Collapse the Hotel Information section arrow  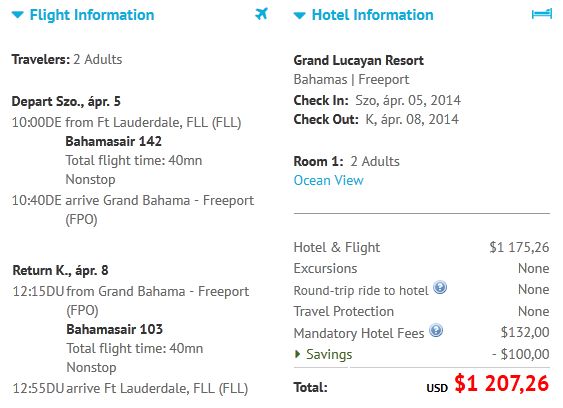tap(299, 15)
